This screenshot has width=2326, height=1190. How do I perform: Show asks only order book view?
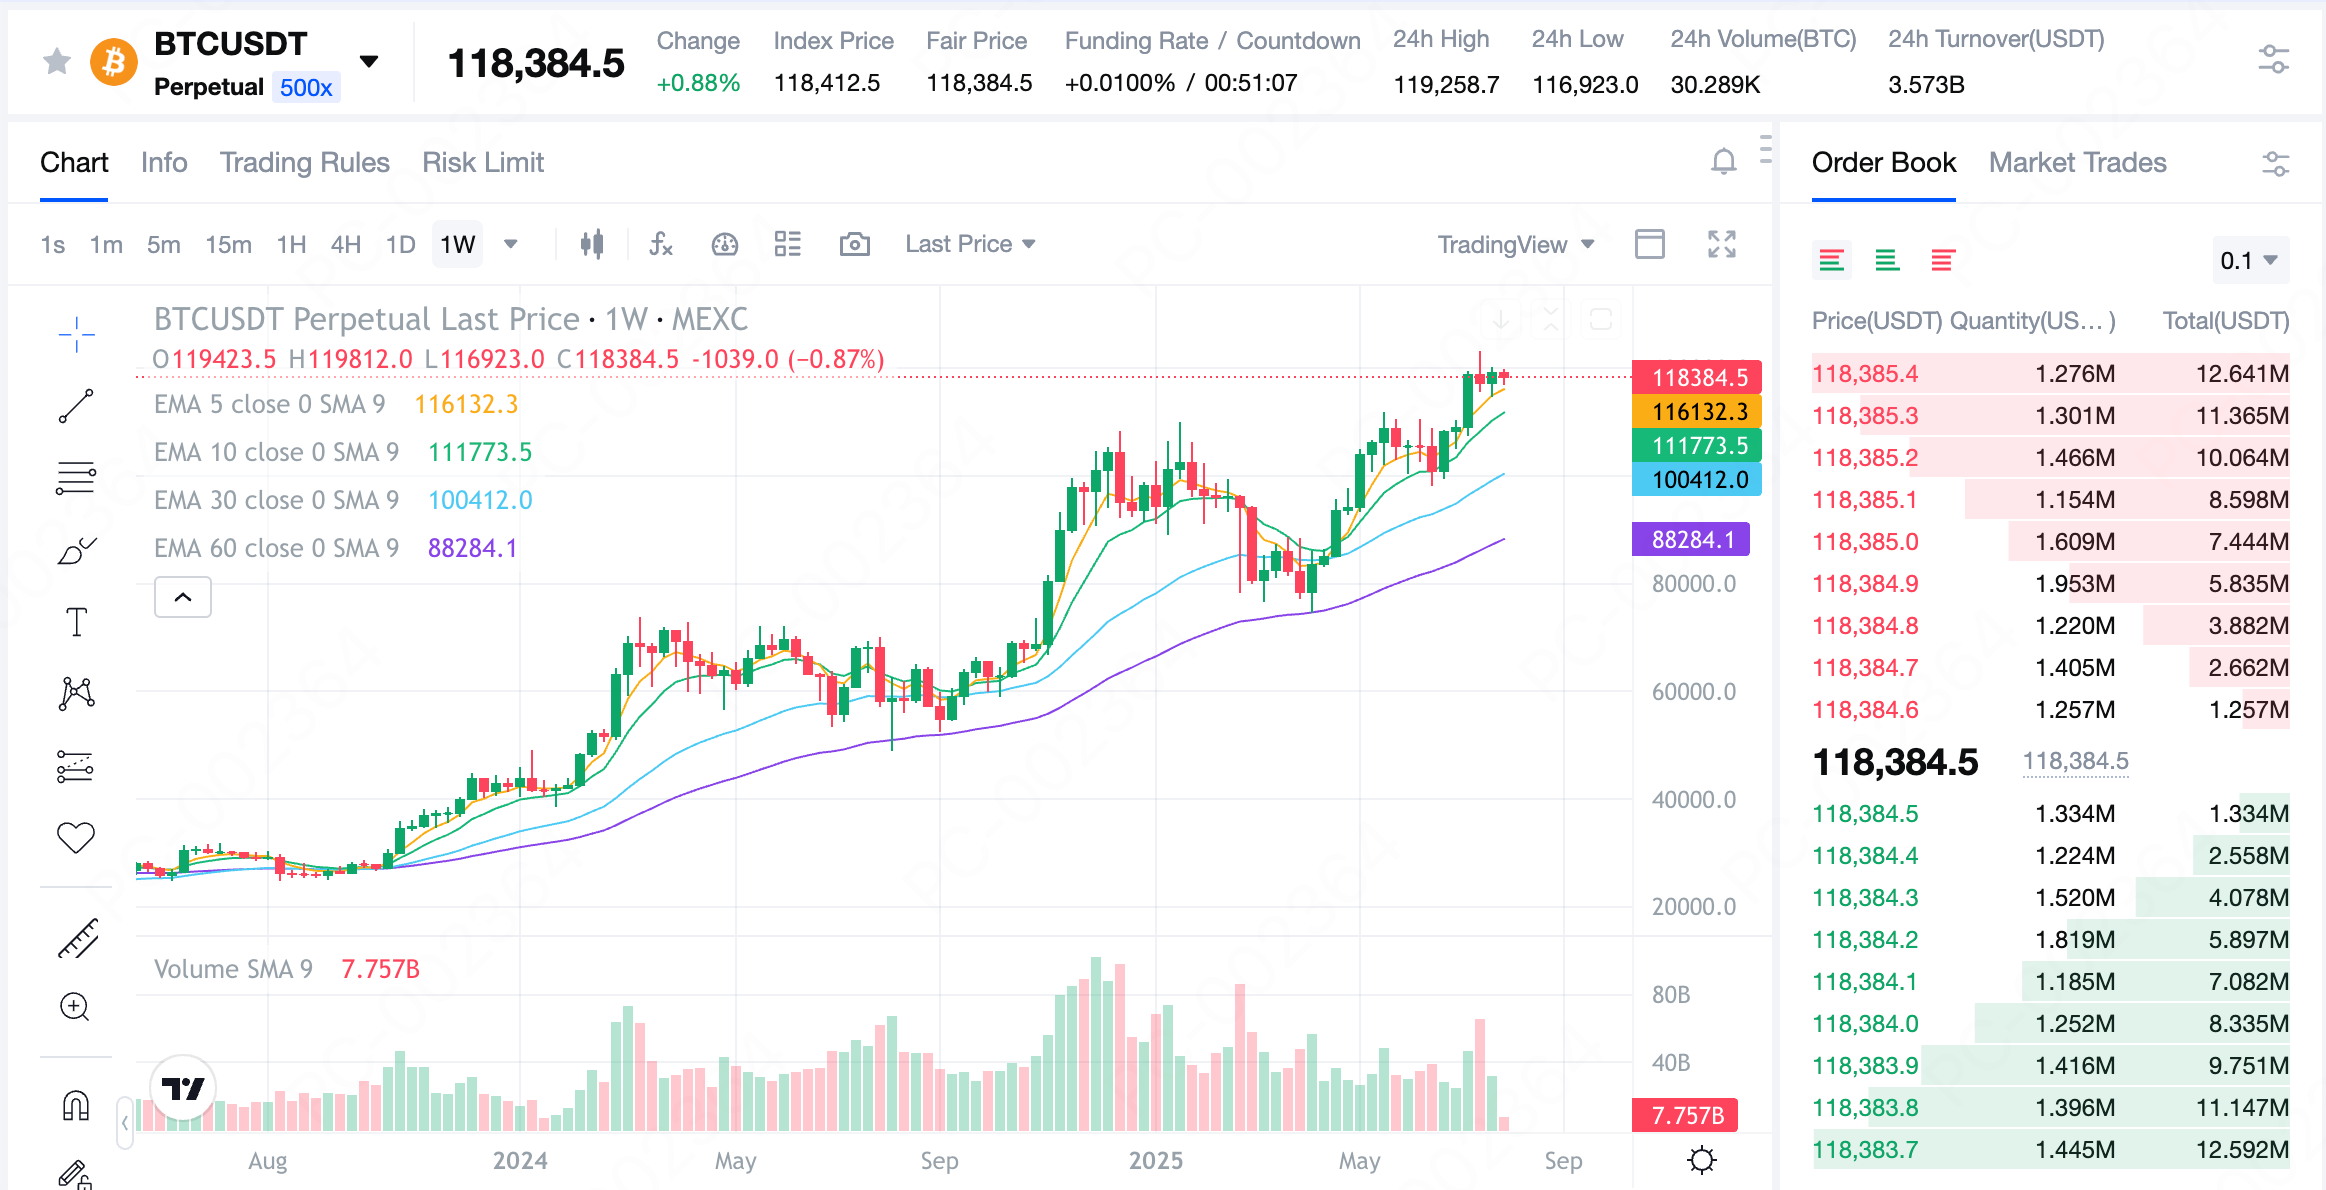(1942, 261)
